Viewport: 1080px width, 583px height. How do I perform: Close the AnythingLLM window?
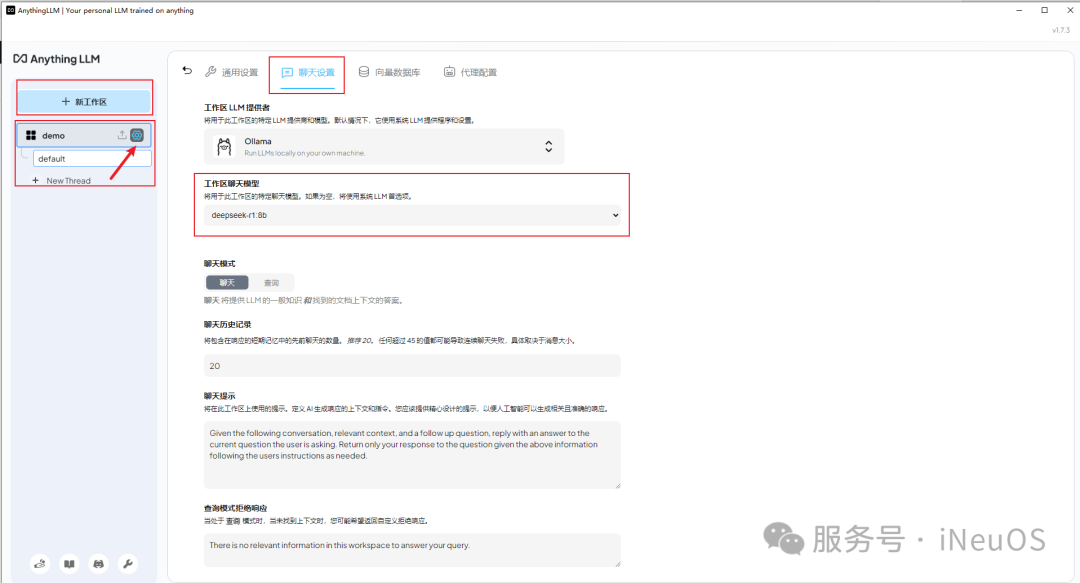tap(1070, 10)
